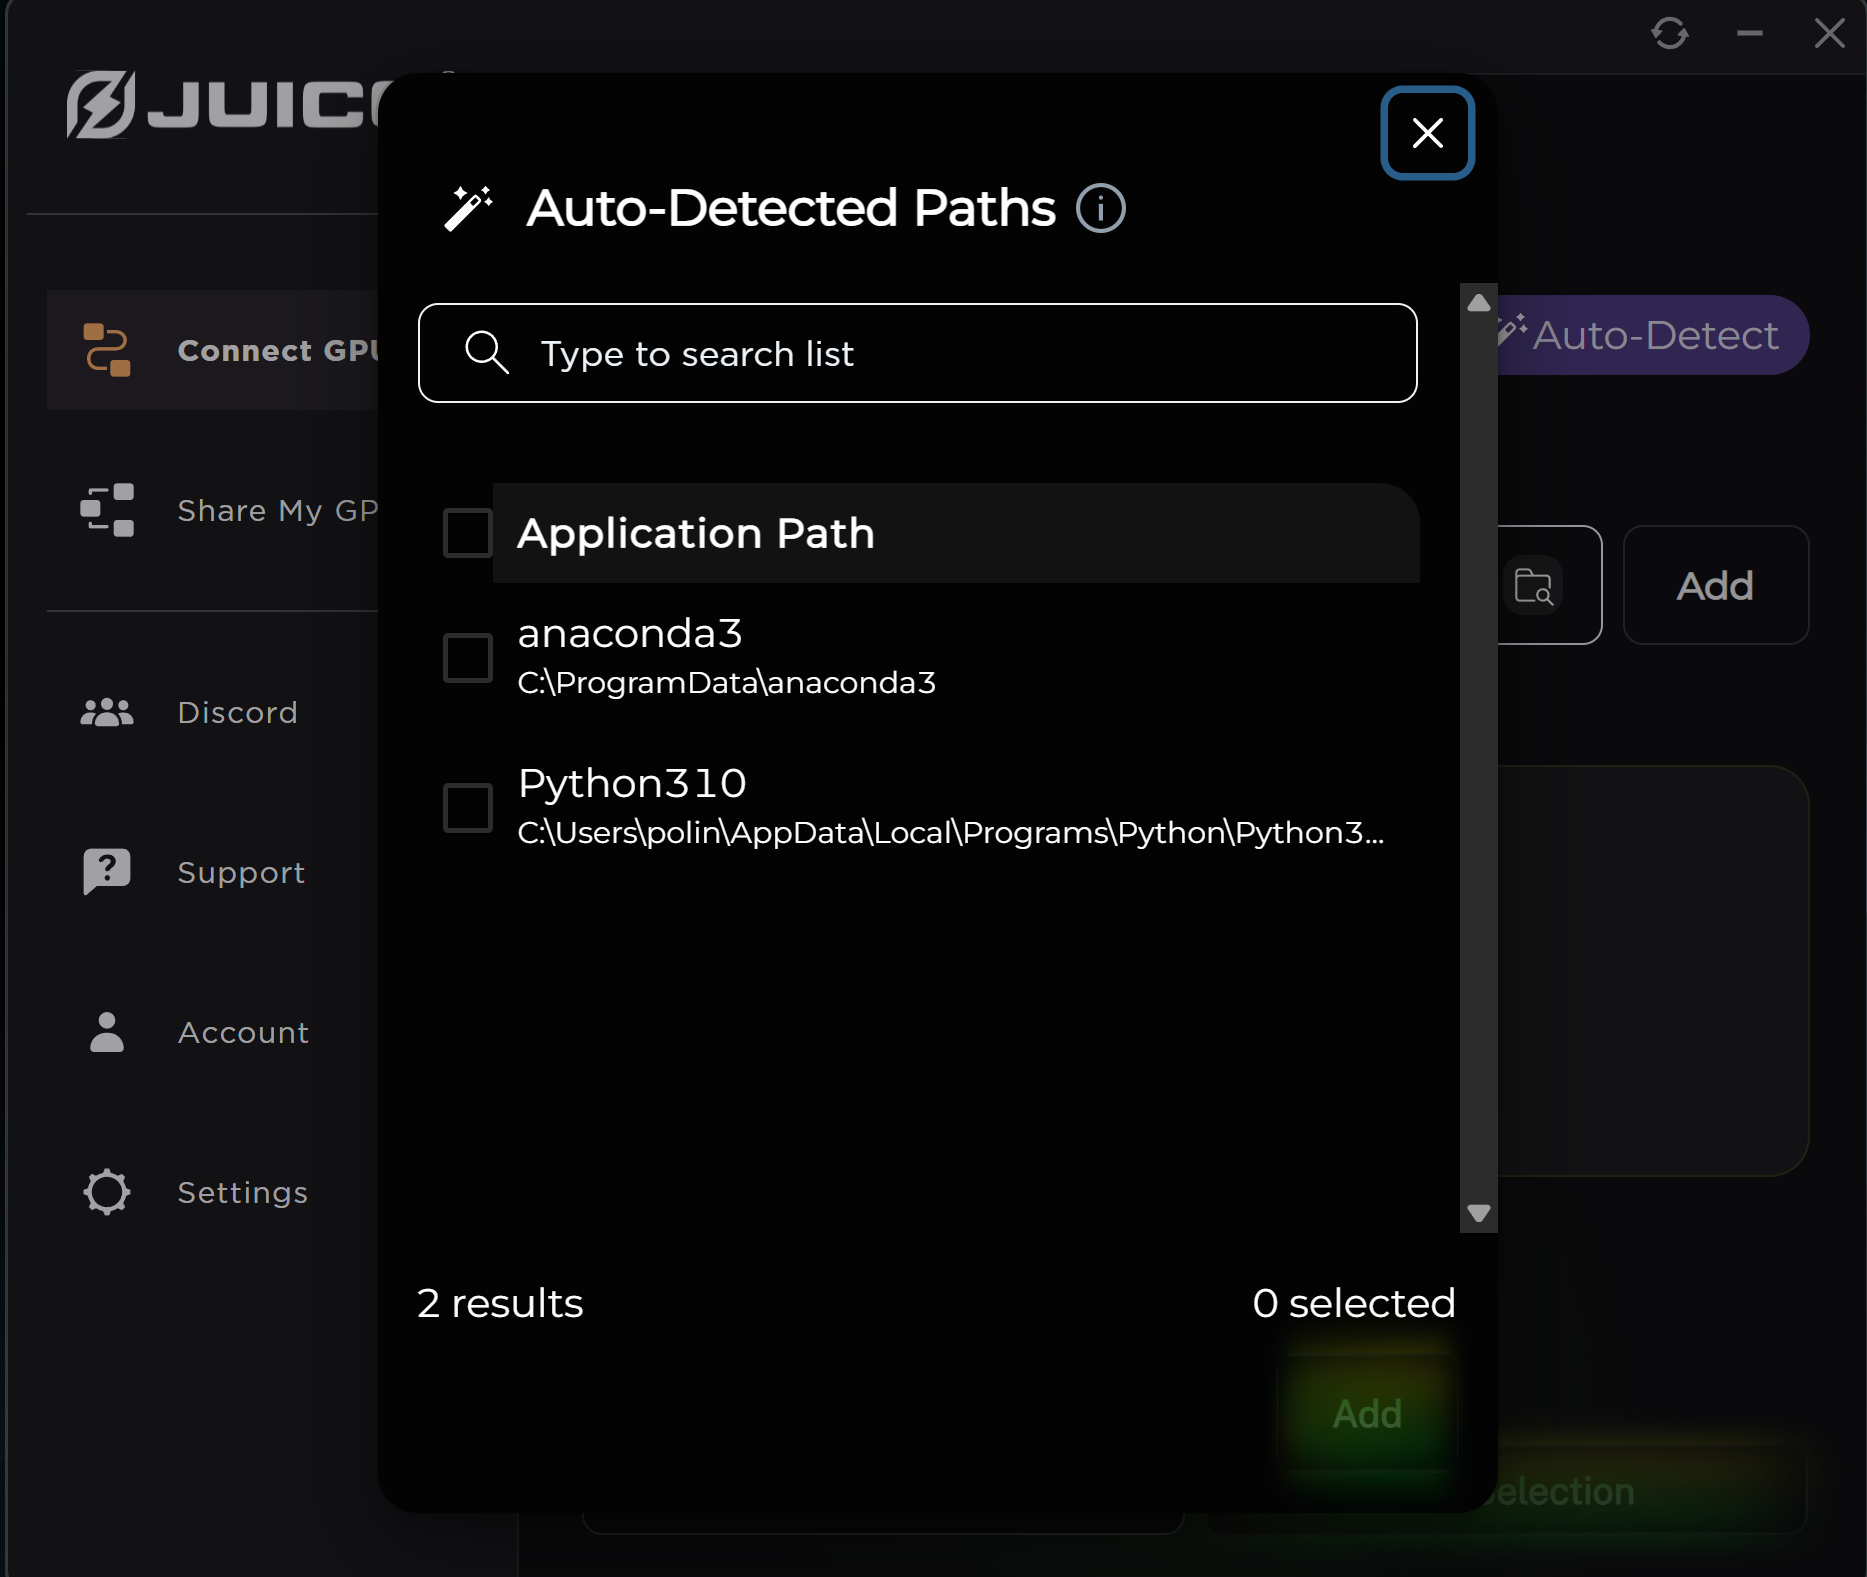The width and height of the screenshot is (1867, 1577).
Task: Open Connect GPU section in sidebar
Action: 212,350
